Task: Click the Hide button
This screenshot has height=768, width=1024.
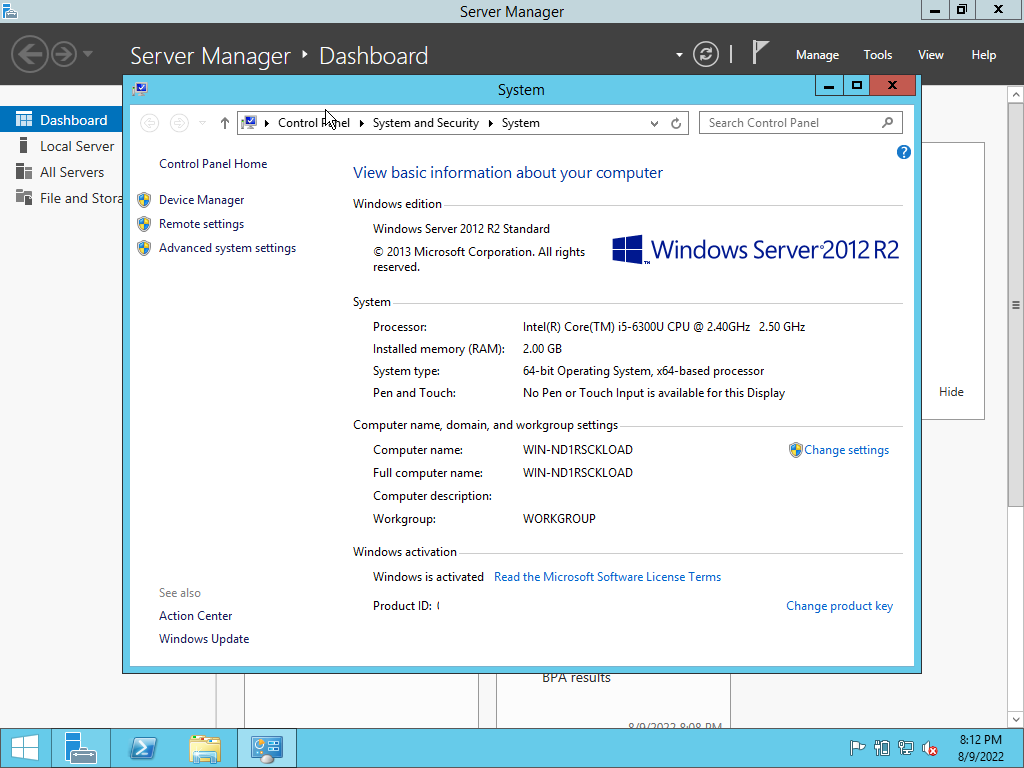Action: coord(951,391)
